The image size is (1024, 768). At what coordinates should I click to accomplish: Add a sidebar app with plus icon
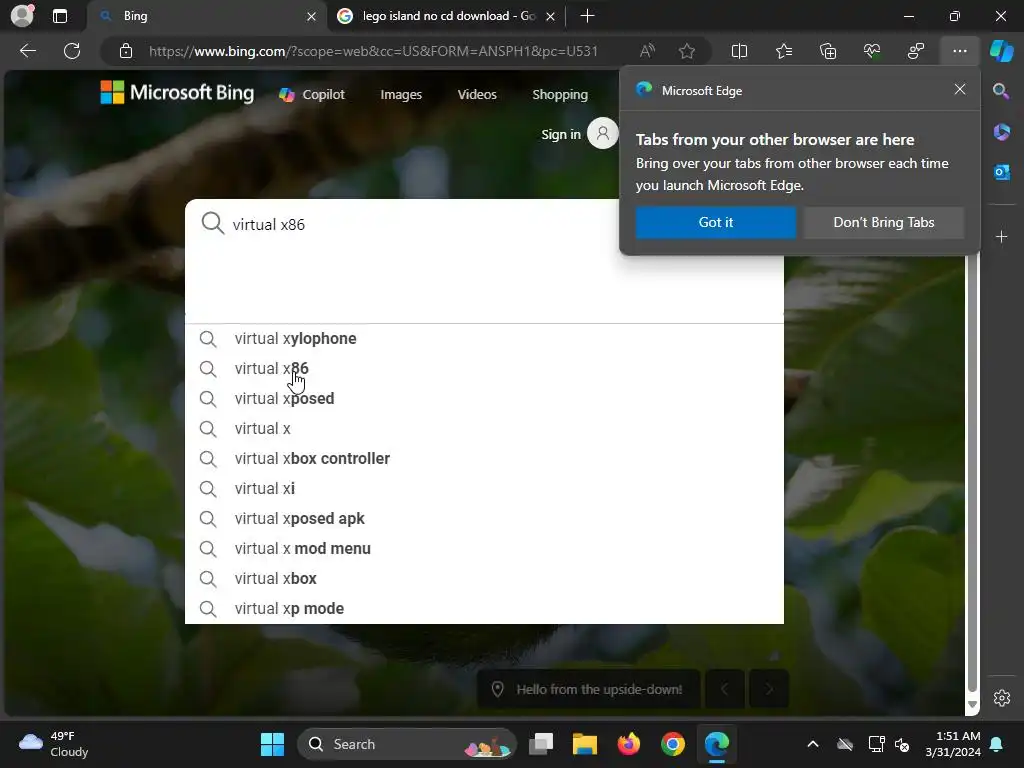click(1001, 236)
